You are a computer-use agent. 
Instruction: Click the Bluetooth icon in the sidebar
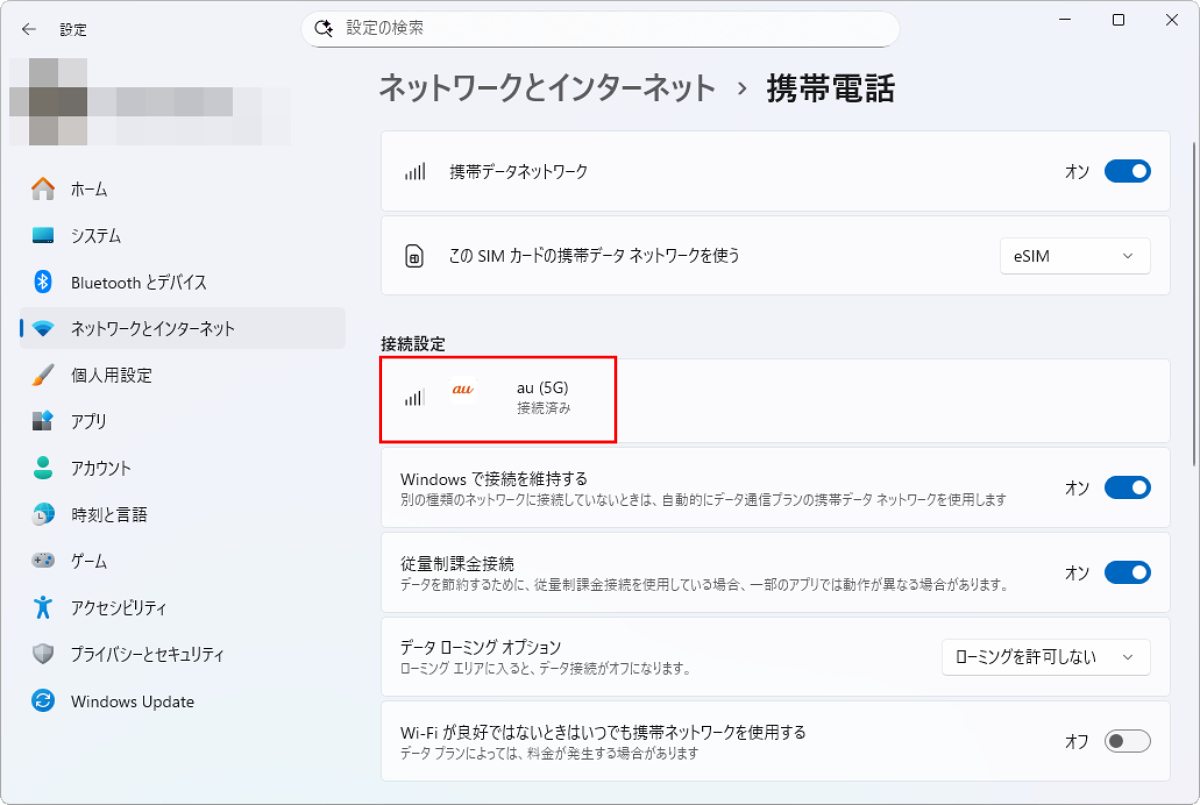point(43,282)
